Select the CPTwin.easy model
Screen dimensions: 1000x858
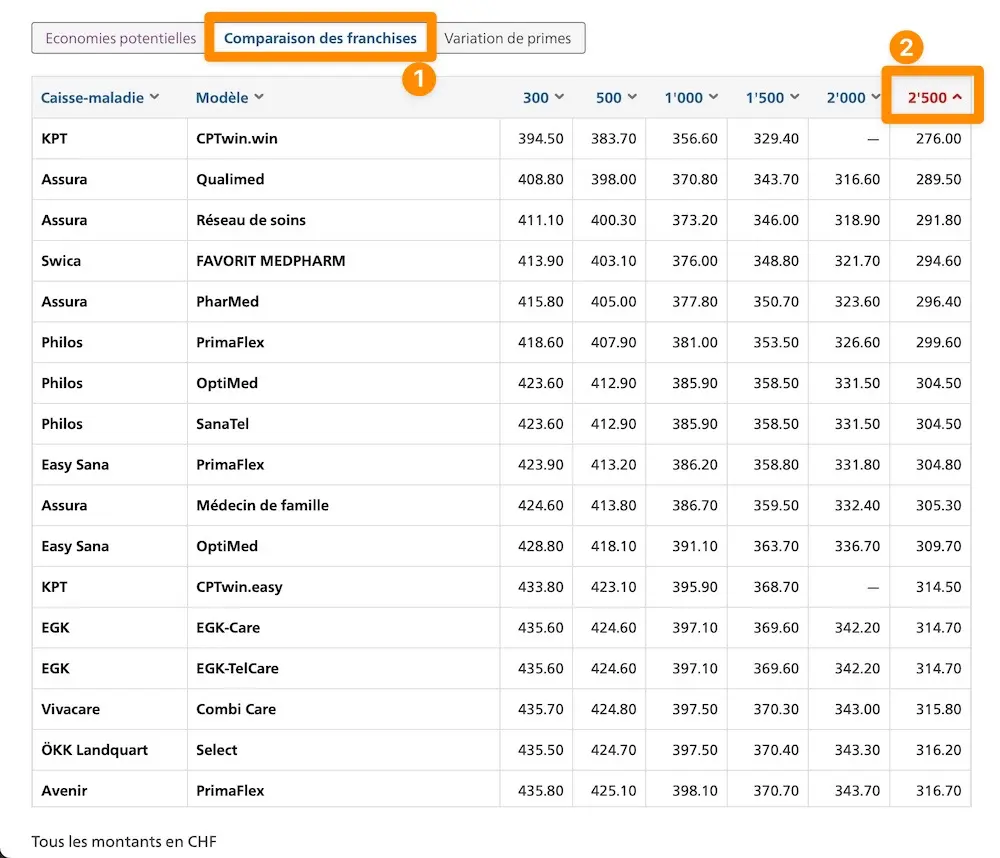click(239, 588)
